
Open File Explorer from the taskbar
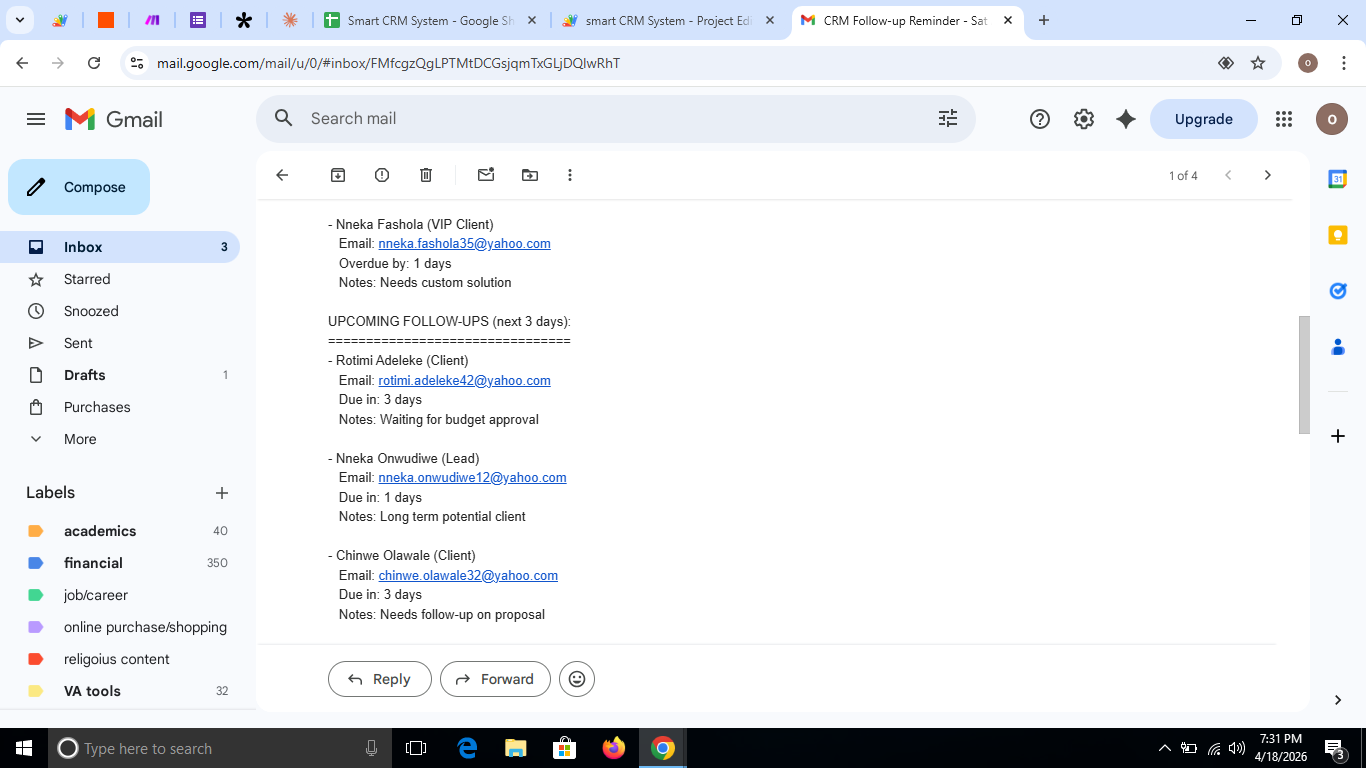point(515,748)
